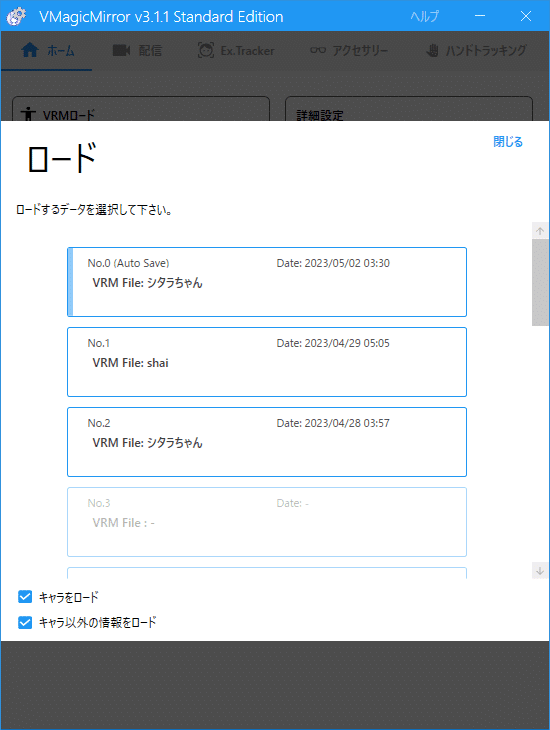The image size is (550, 730).
Task: Close the VMagicMirror window
Action: (526, 16)
